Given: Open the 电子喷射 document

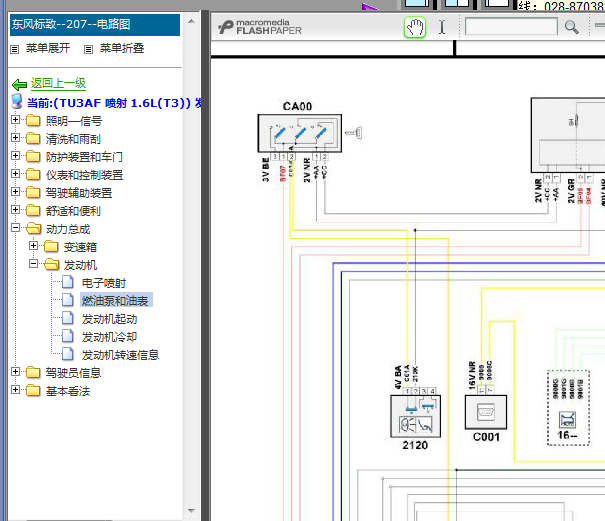Looking at the screenshot, I should click(x=103, y=283).
